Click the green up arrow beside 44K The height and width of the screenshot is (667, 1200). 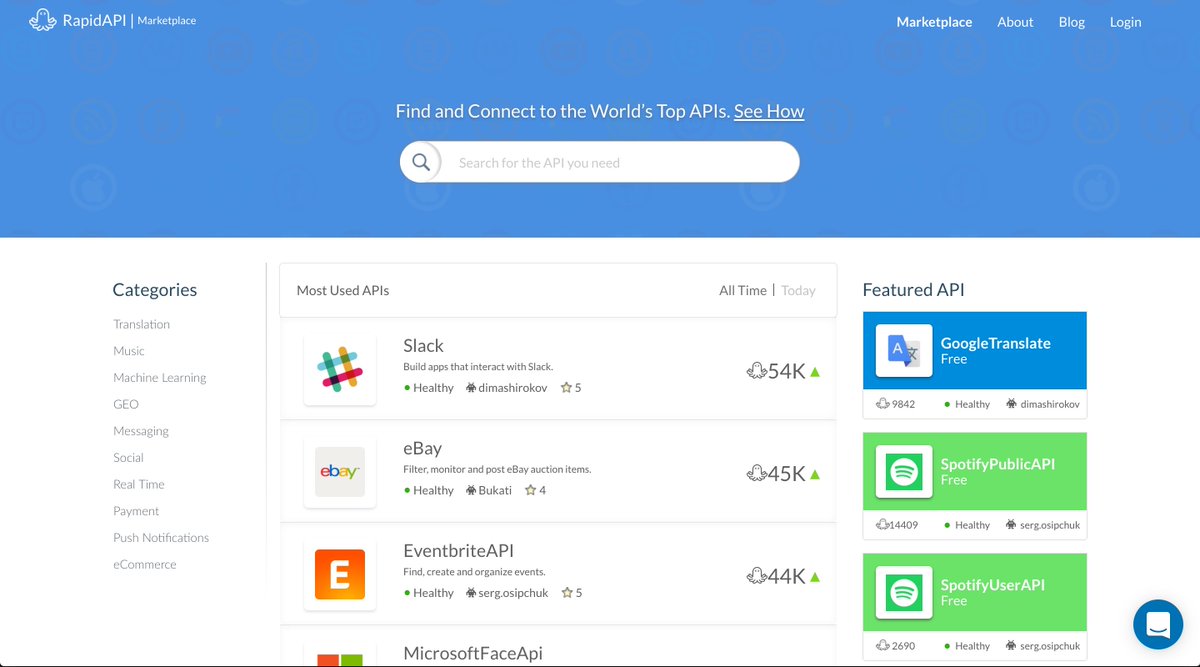[814, 577]
